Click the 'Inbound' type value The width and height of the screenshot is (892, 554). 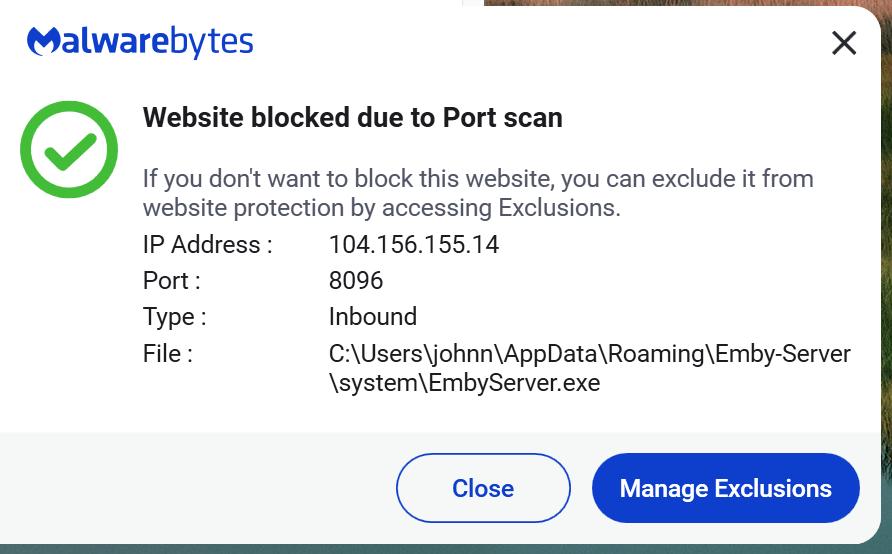point(372,317)
